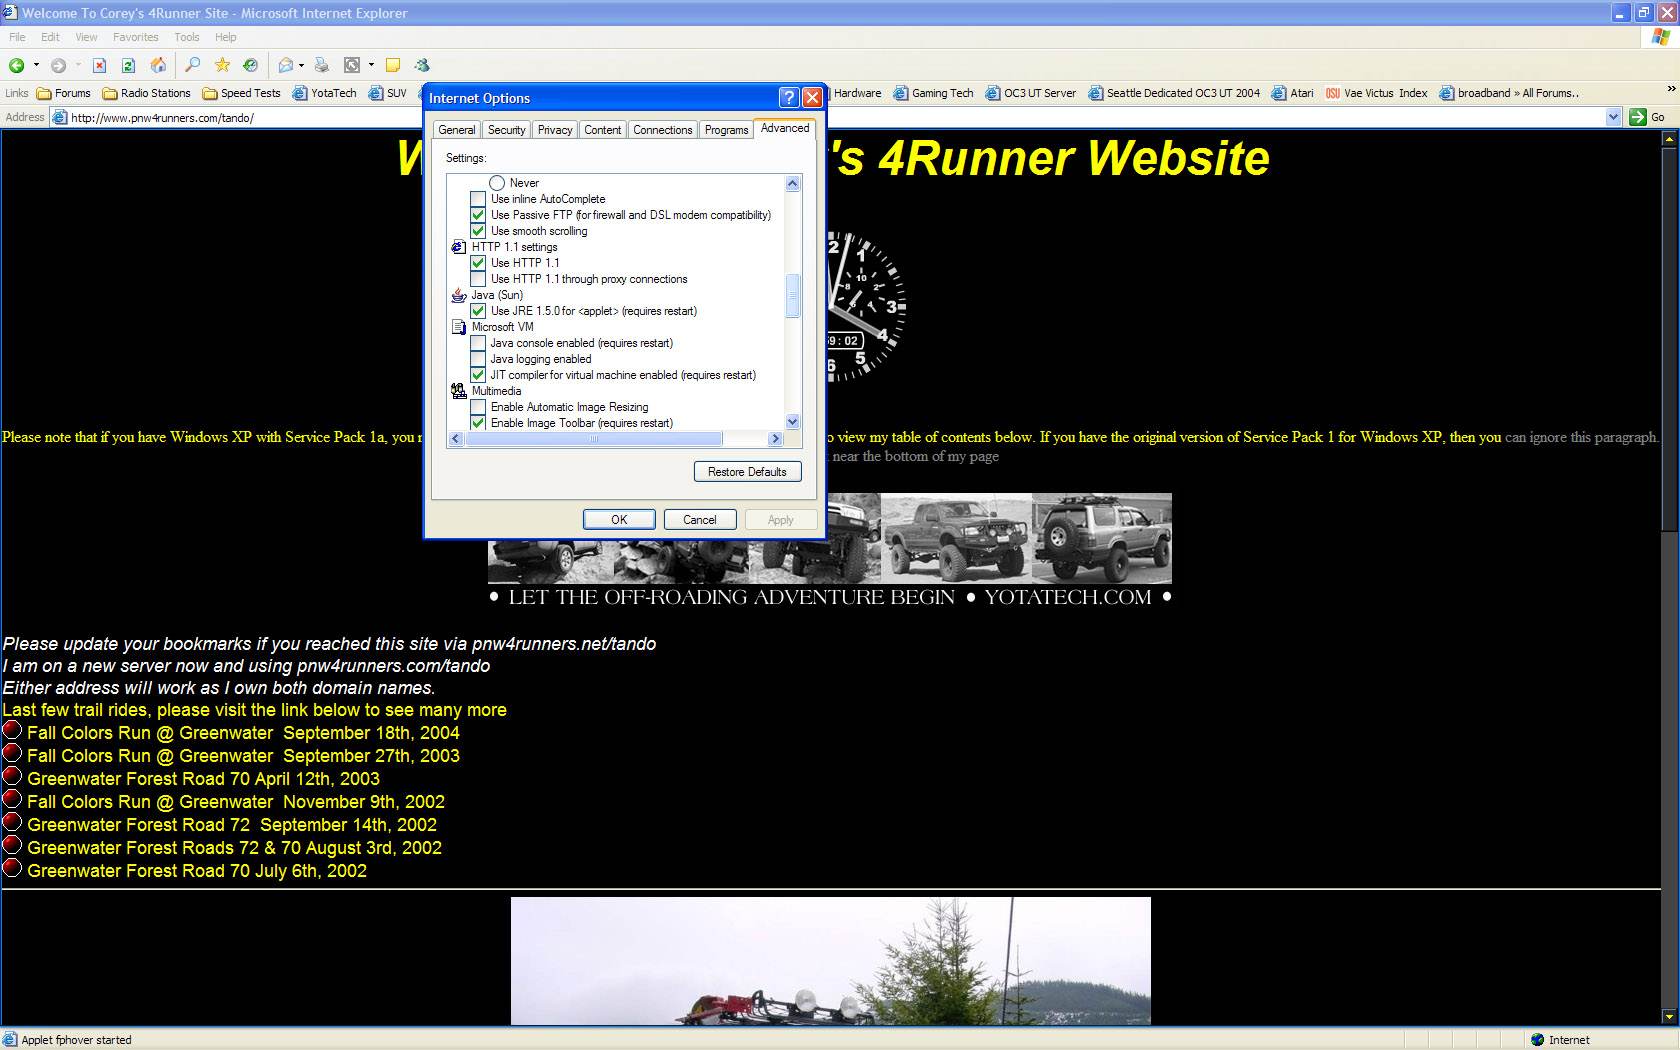Viewport: 1680px width, 1050px height.
Task: Open the Forward button dropdown arrow
Action: pyautogui.click(x=77, y=65)
